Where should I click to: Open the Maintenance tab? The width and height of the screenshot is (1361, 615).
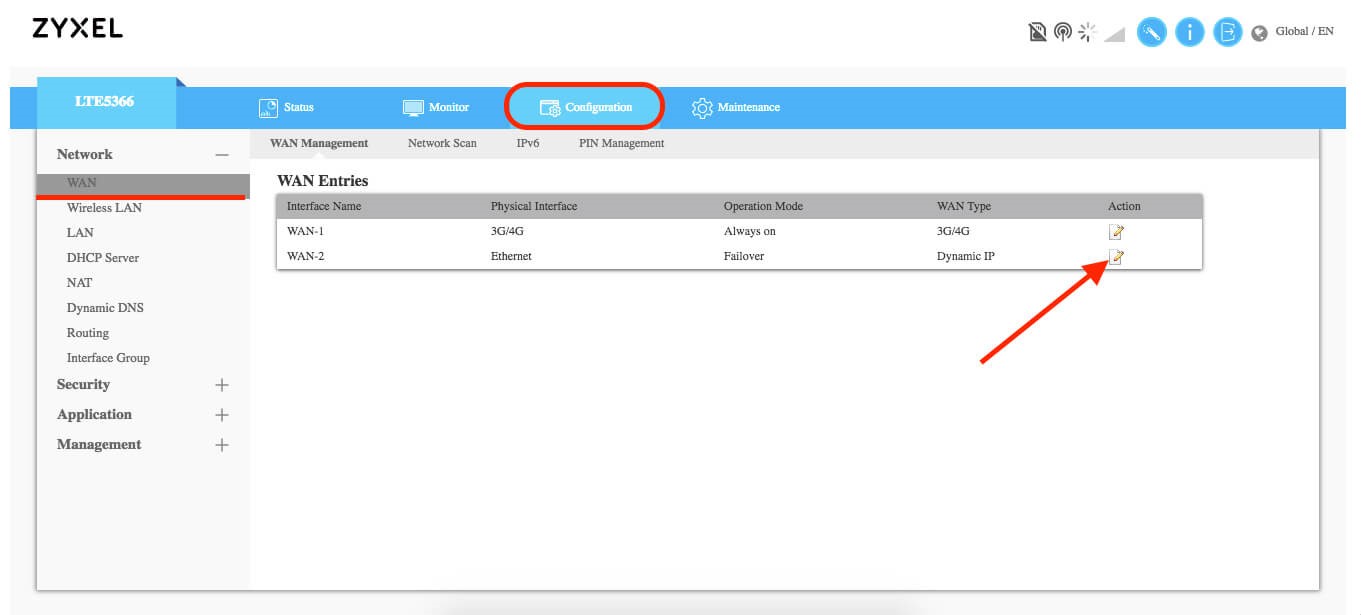[x=736, y=107]
